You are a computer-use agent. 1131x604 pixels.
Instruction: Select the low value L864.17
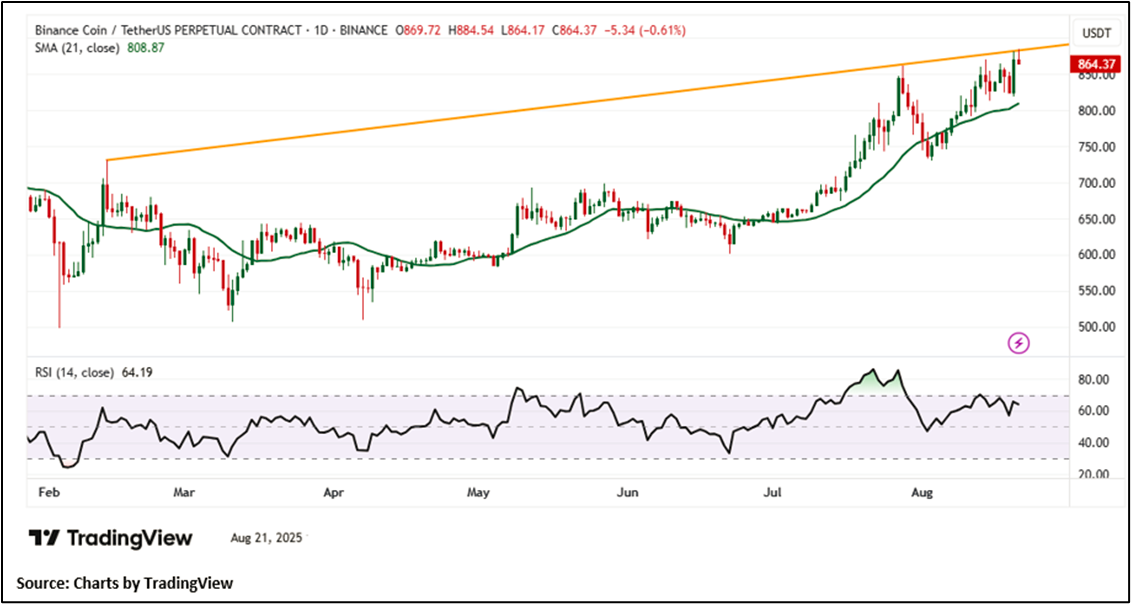tap(522, 30)
